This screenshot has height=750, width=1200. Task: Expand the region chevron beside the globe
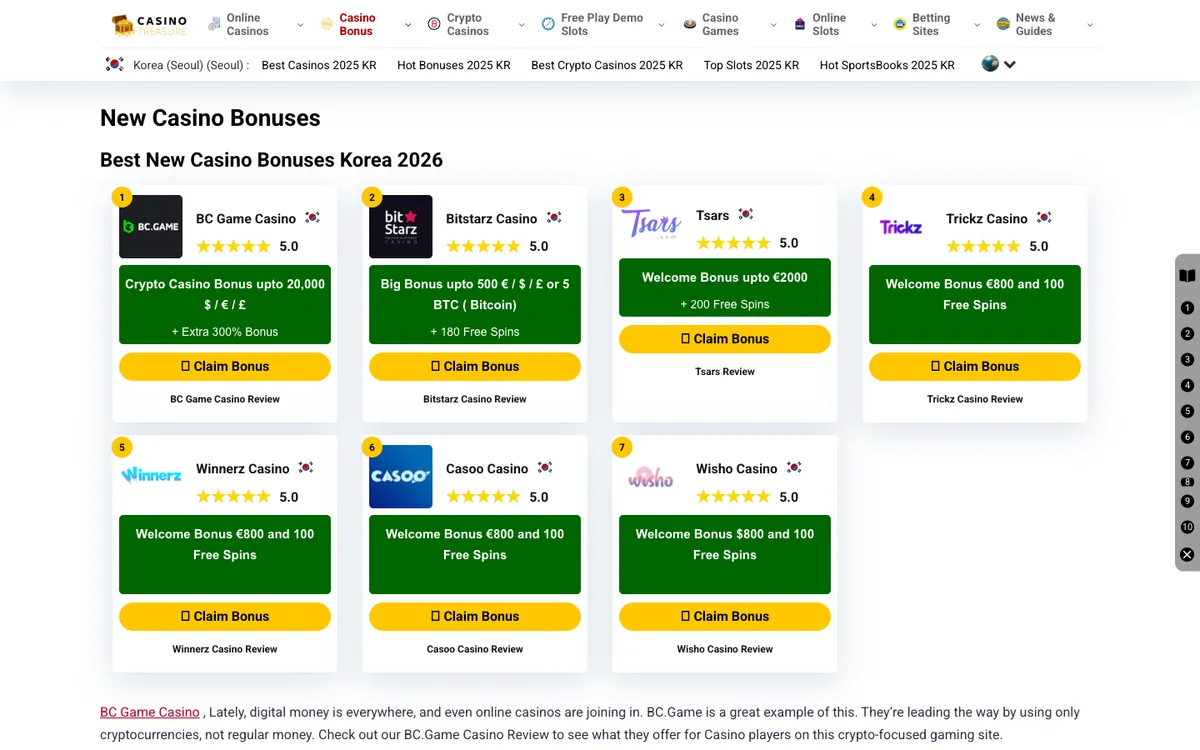(x=1010, y=65)
